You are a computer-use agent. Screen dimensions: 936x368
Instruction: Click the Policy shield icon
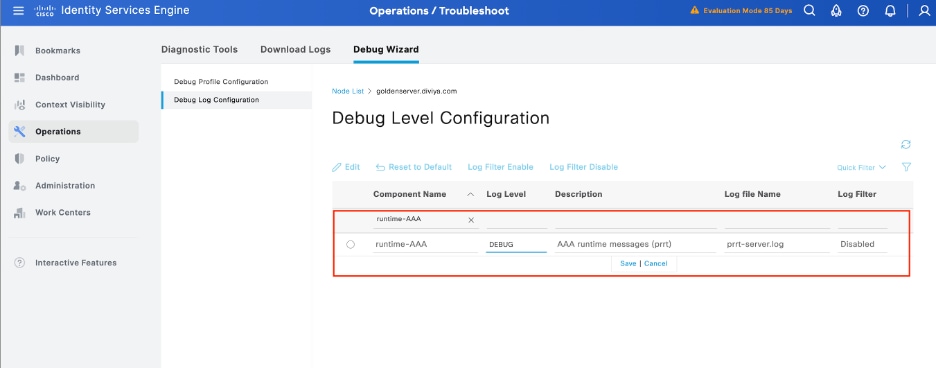pyautogui.click(x=19, y=158)
